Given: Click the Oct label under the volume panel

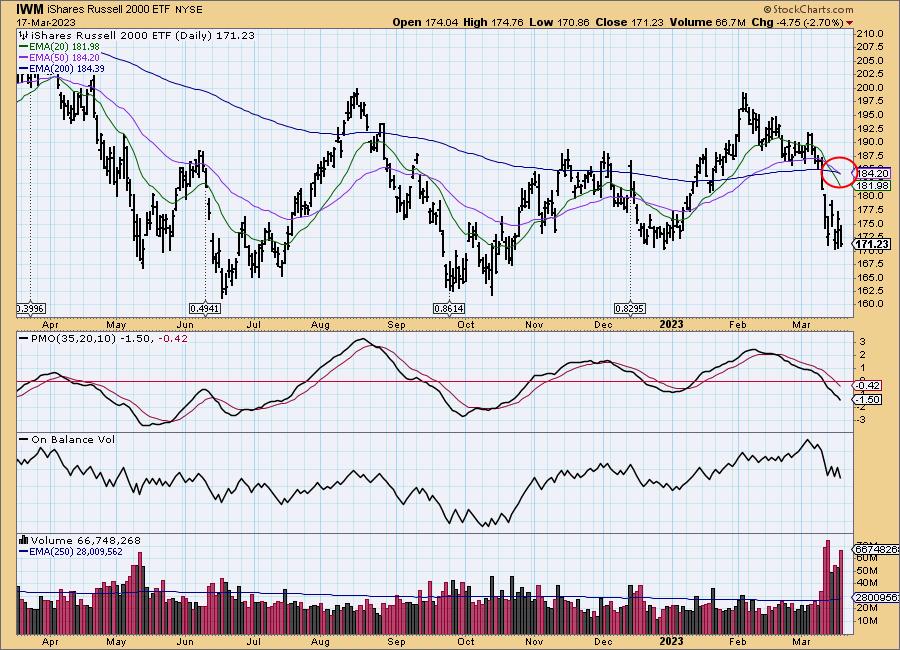Looking at the screenshot, I should [x=465, y=641].
